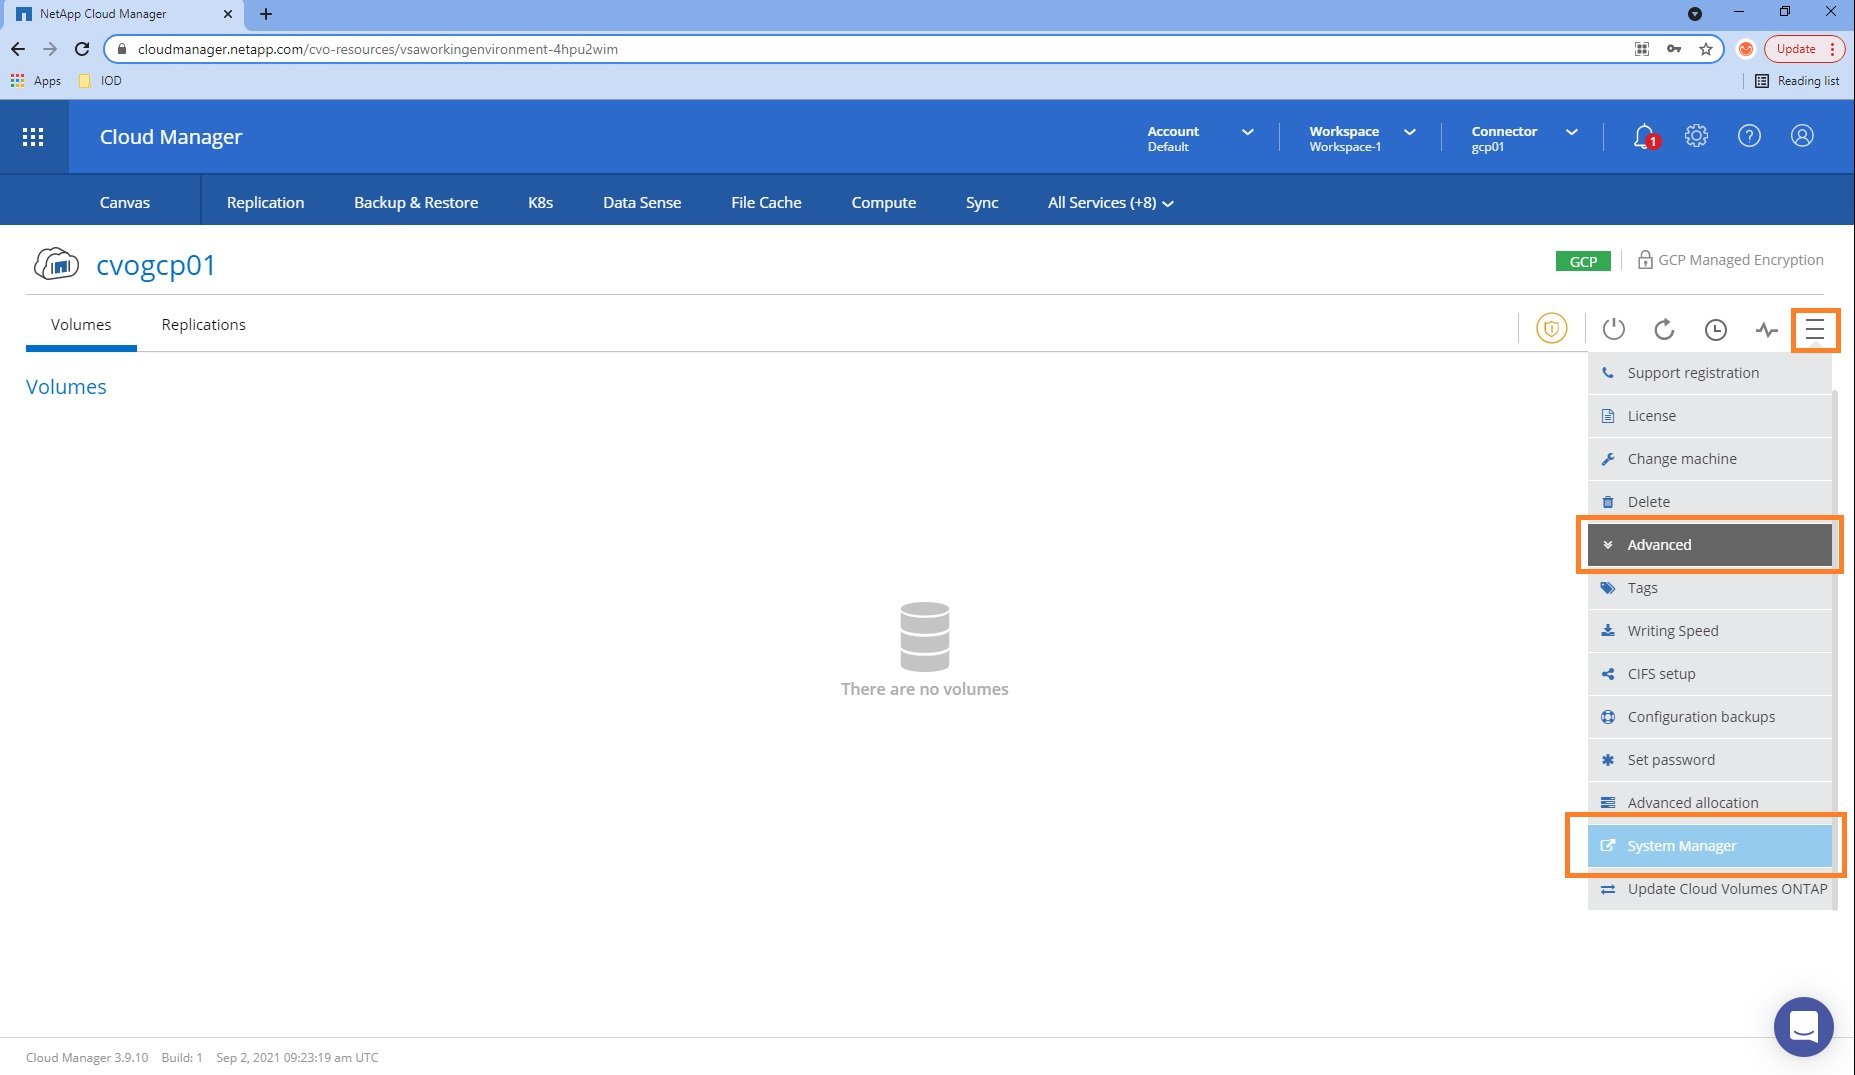Click the activity pulse monitor icon
The height and width of the screenshot is (1075, 1855).
pos(1766,329)
